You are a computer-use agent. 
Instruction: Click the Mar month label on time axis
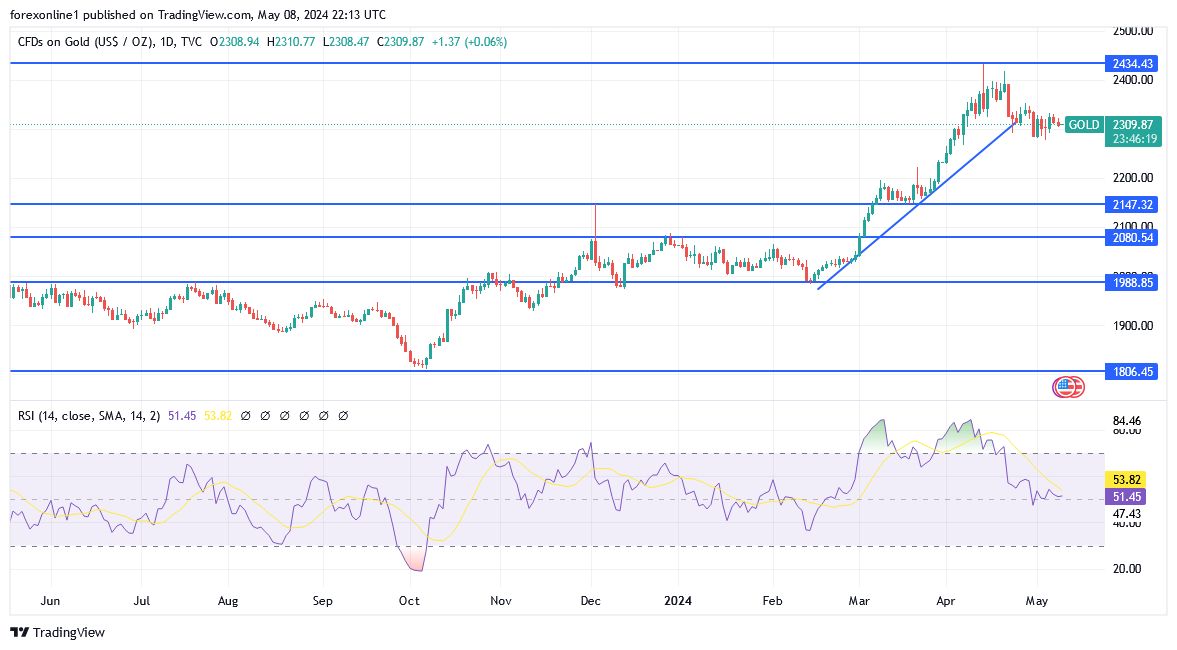858,601
